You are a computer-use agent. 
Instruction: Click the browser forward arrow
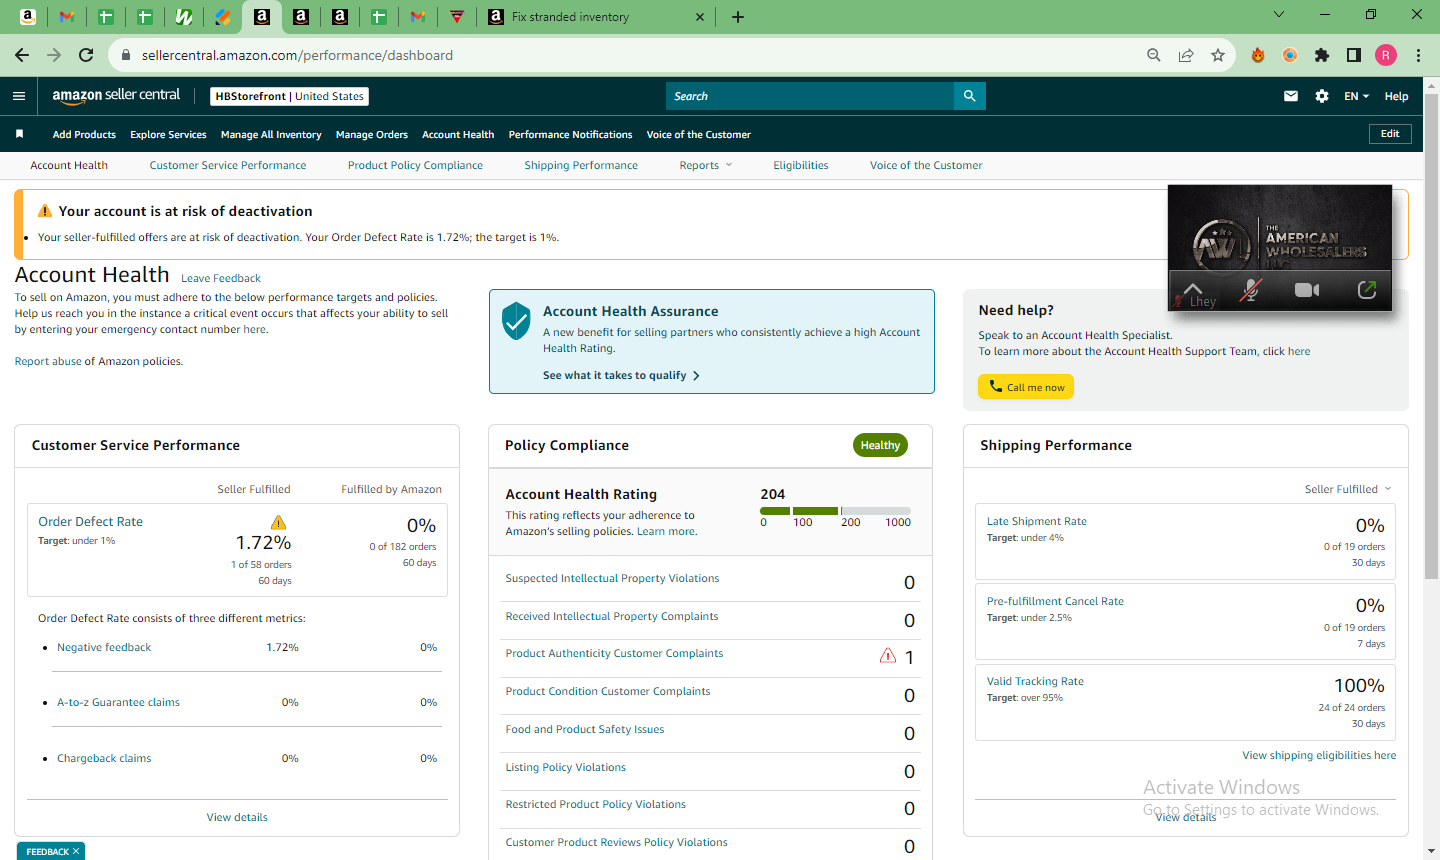(x=54, y=55)
